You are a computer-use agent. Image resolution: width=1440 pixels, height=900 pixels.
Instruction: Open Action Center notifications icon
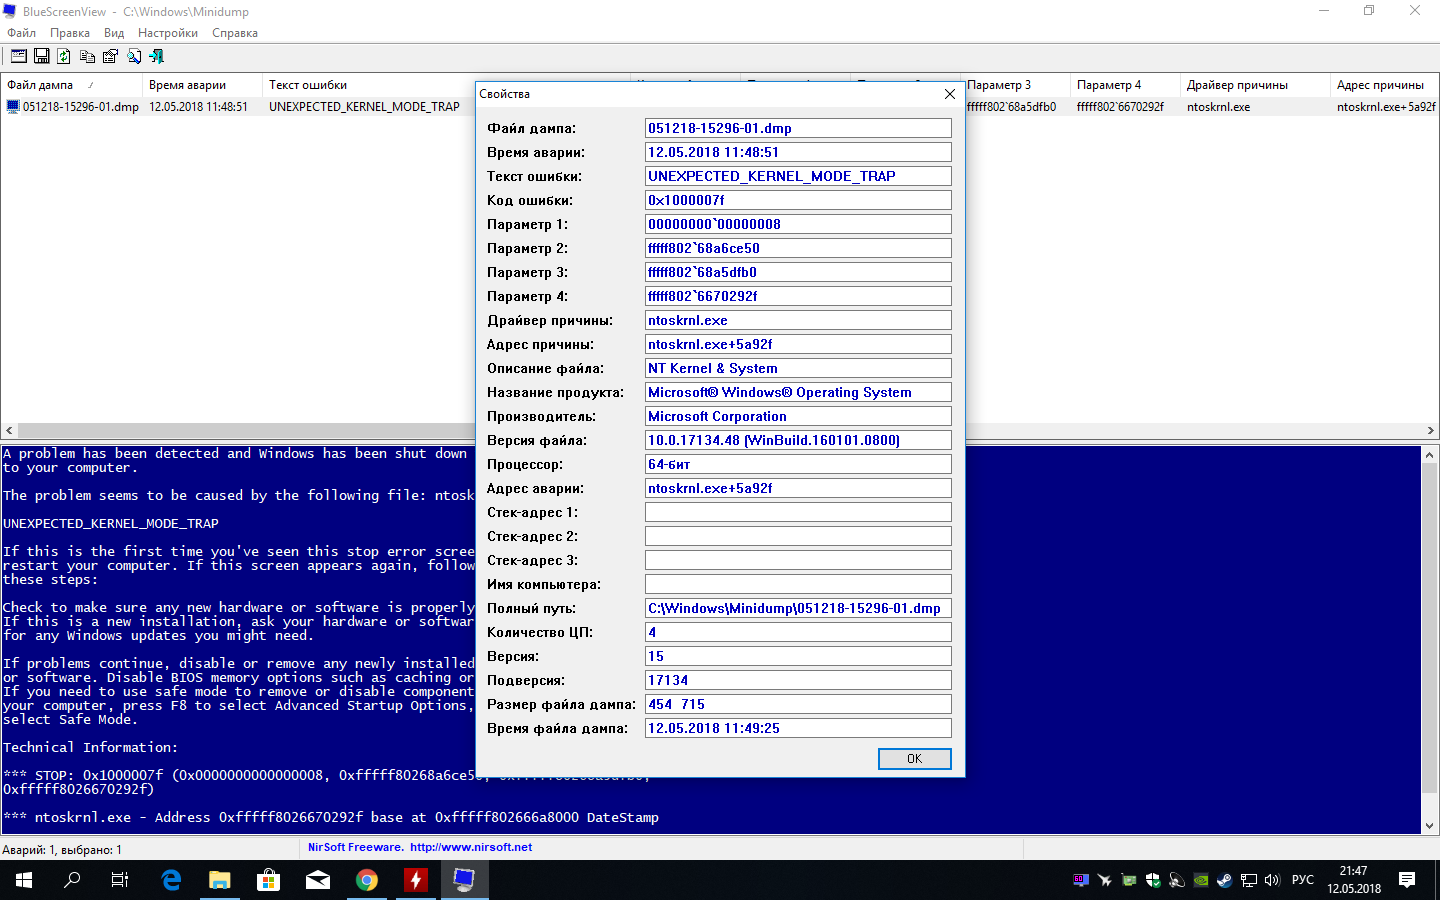(1407, 880)
